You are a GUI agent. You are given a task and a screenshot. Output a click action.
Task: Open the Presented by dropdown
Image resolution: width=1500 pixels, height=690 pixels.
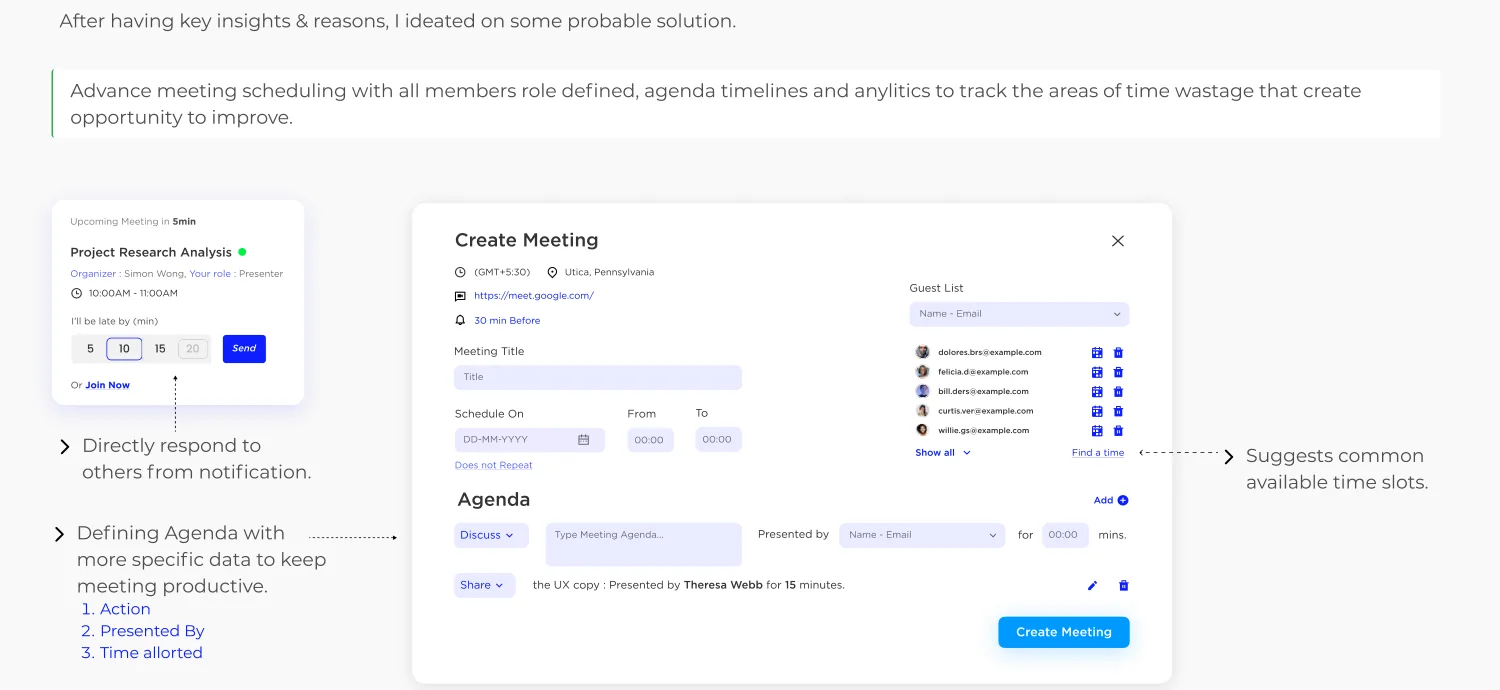(922, 535)
